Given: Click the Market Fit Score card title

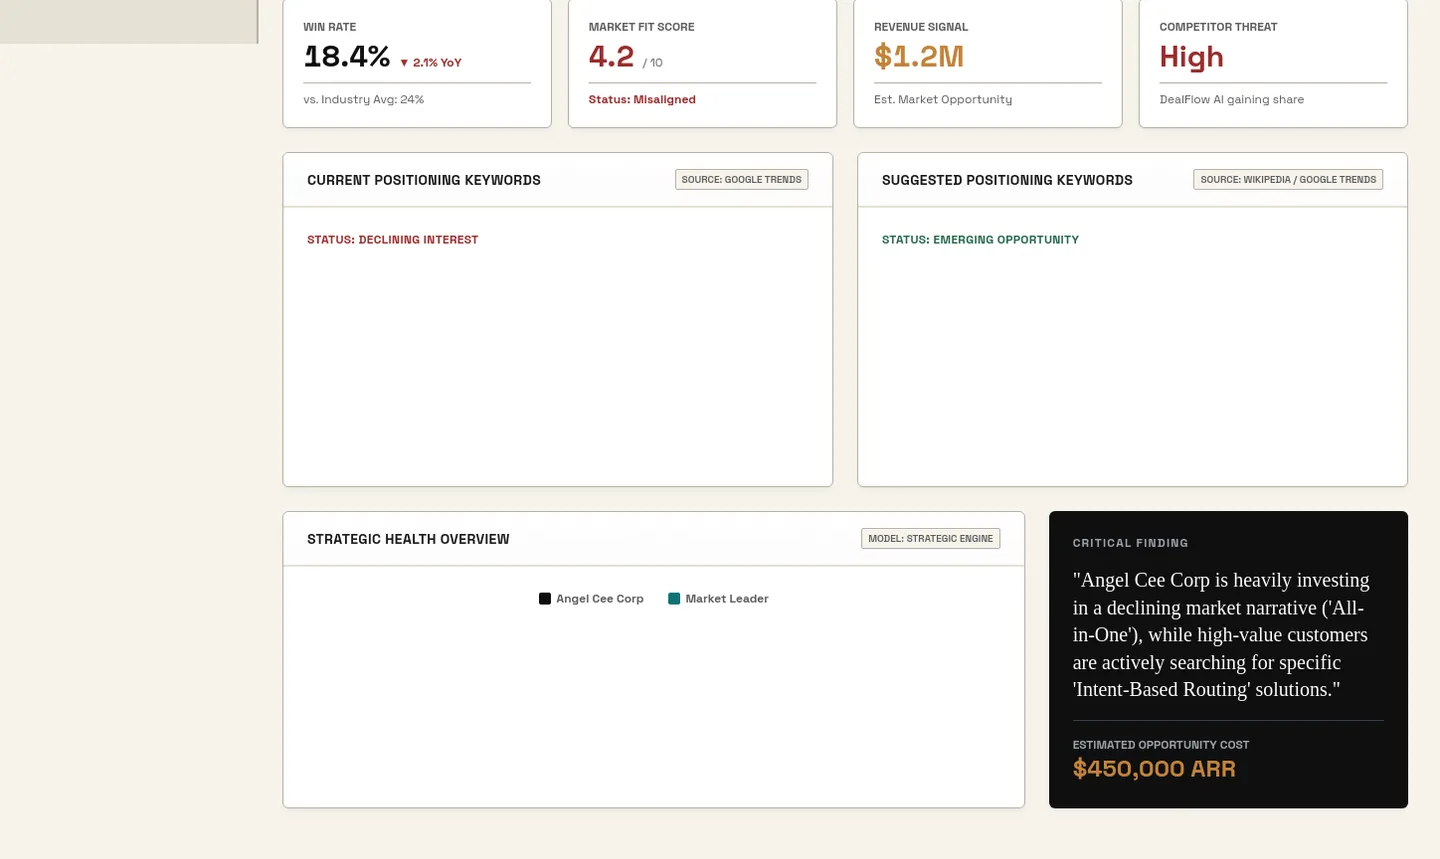Looking at the screenshot, I should [641, 27].
